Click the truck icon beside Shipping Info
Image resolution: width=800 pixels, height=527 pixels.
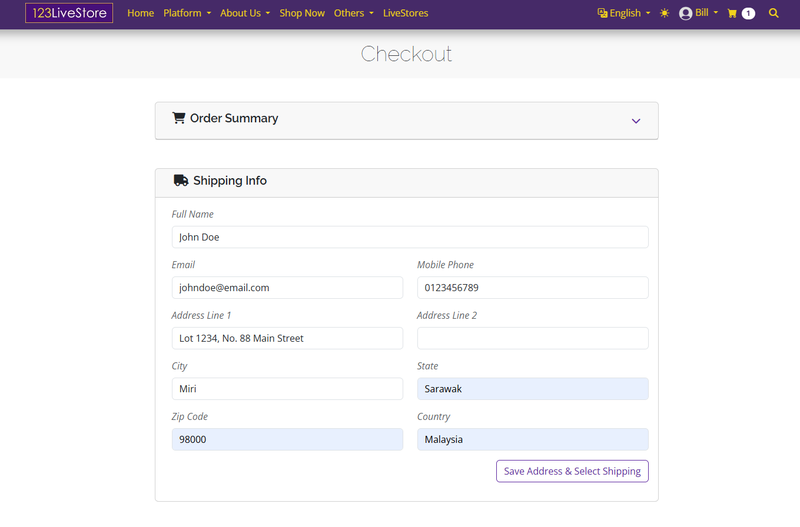click(x=181, y=181)
